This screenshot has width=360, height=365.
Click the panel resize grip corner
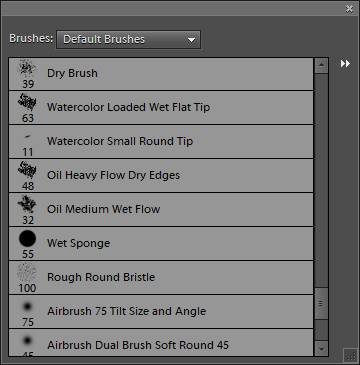351,356
